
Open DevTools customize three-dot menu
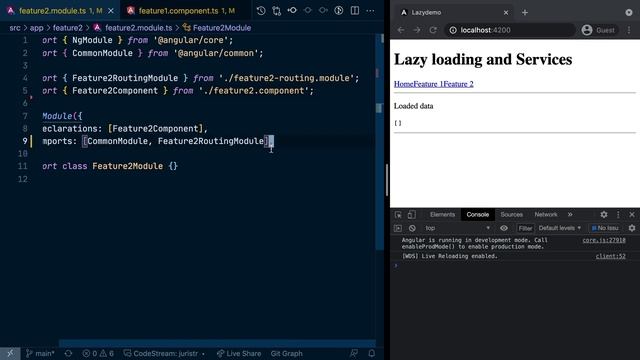tap(618, 214)
